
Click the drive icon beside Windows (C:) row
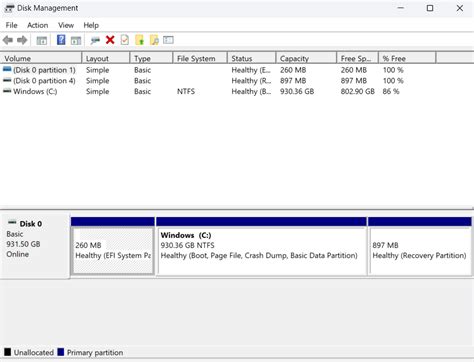click(x=7, y=91)
